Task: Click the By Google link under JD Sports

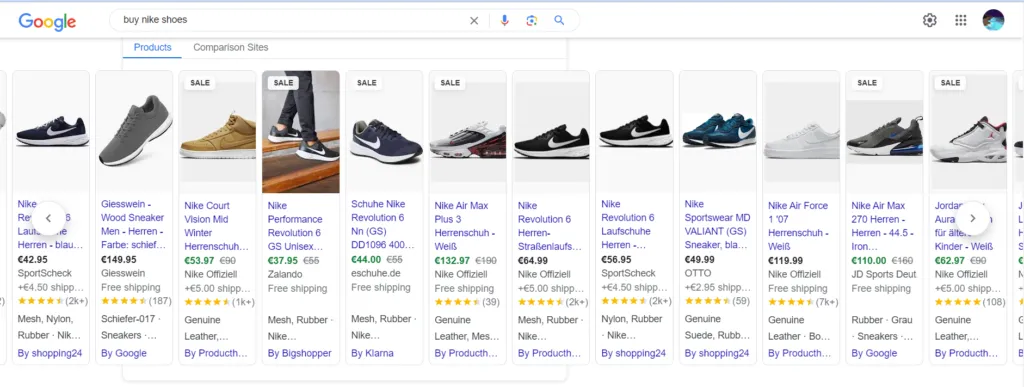Action: tap(874, 353)
